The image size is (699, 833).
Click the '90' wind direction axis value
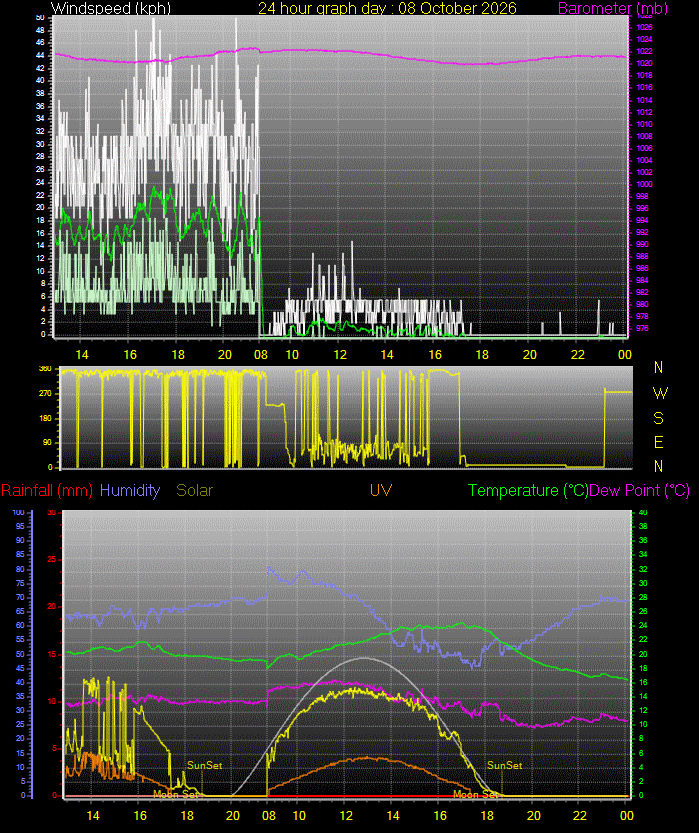[x=47, y=443]
